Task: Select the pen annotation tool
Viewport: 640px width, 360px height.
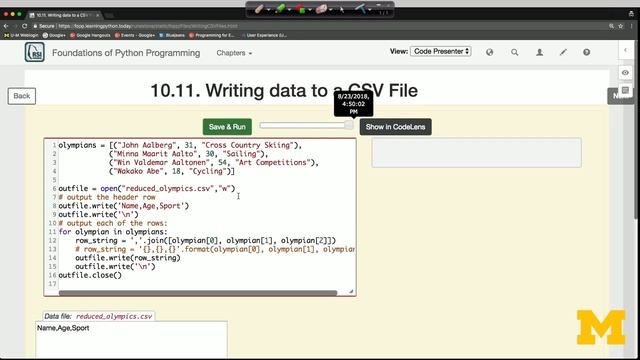Action: [x=259, y=9]
